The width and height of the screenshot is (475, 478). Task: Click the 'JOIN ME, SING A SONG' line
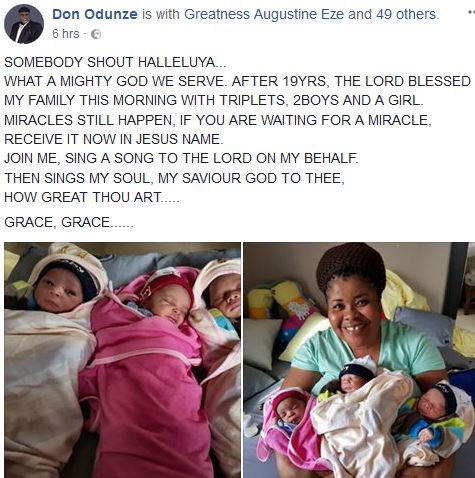(x=181, y=158)
